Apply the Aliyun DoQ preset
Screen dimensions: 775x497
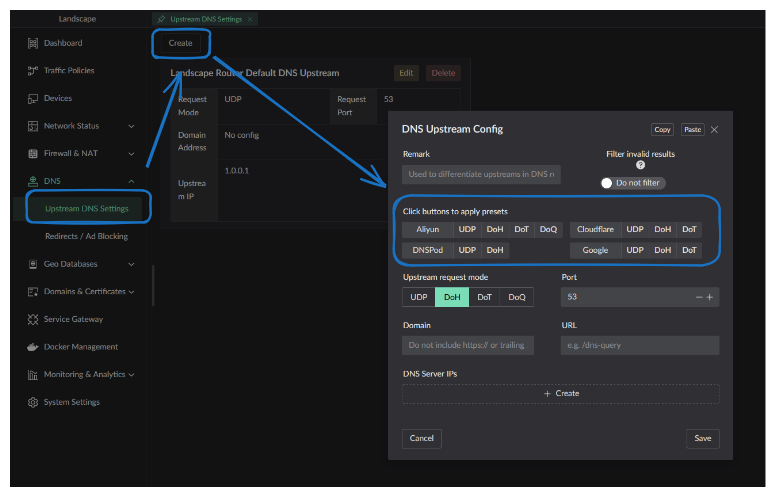548,230
